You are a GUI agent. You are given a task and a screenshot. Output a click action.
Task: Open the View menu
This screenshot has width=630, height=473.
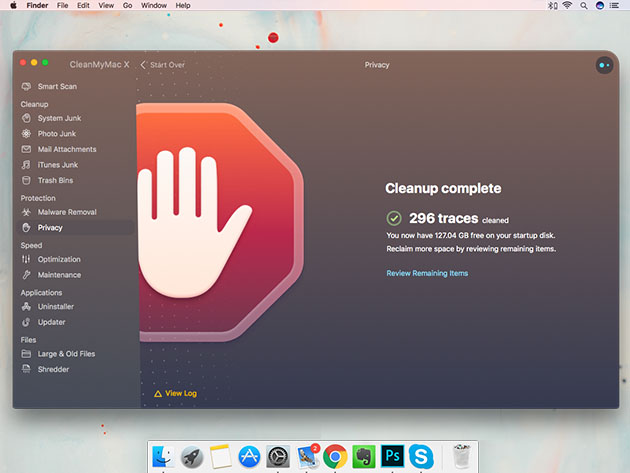pyautogui.click(x=106, y=6)
